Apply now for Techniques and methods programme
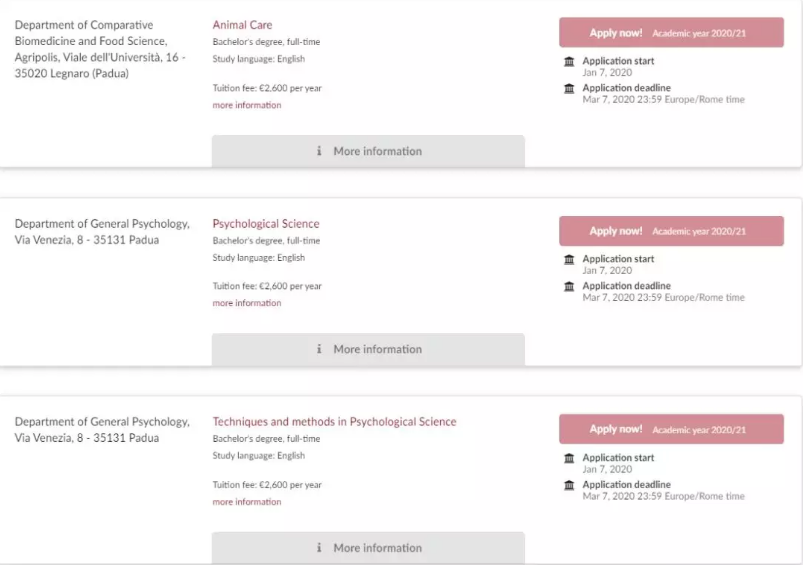The image size is (805, 565). pos(671,429)
